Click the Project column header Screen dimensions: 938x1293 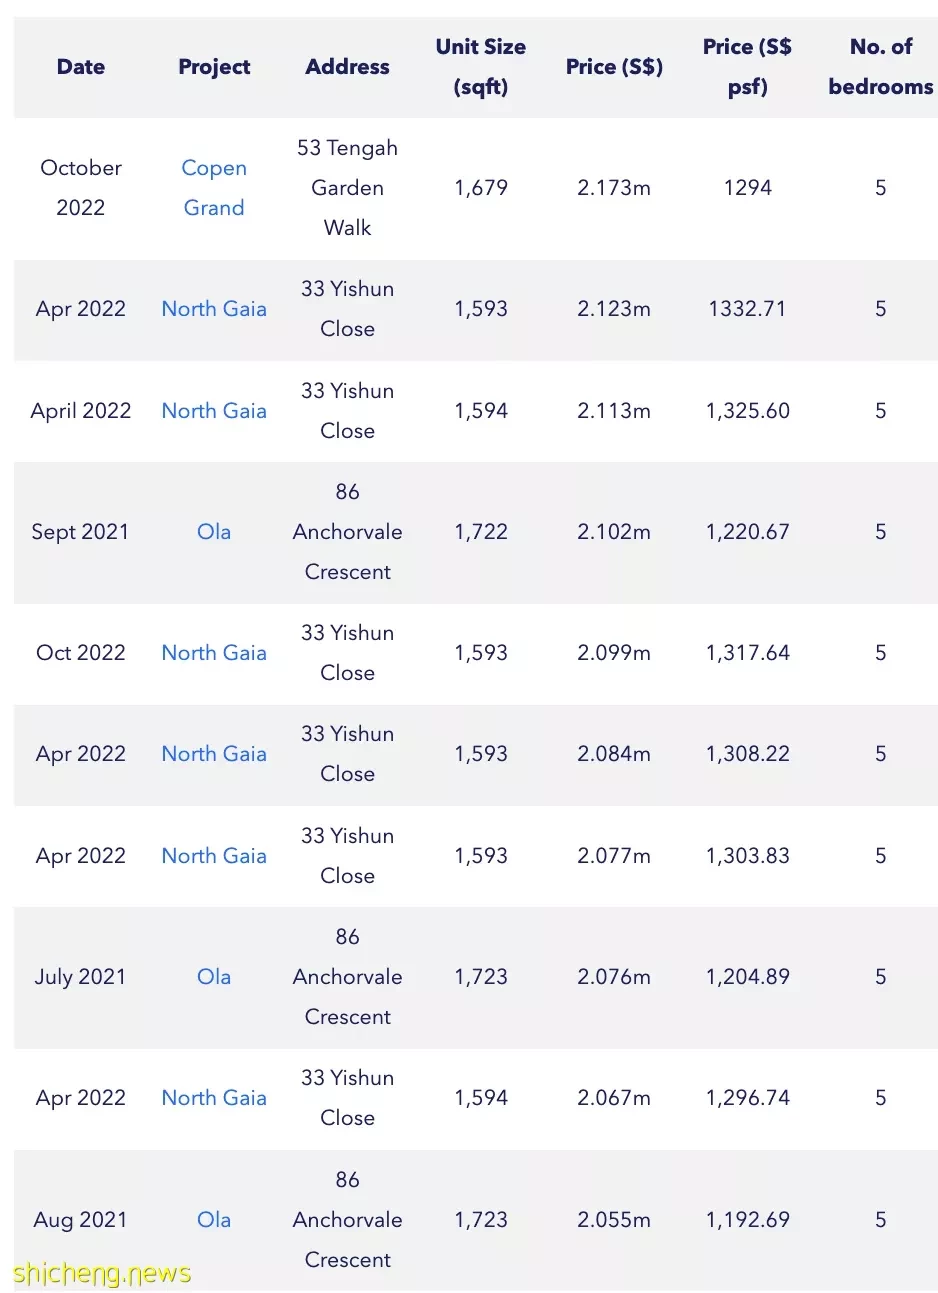coord(214,67)
